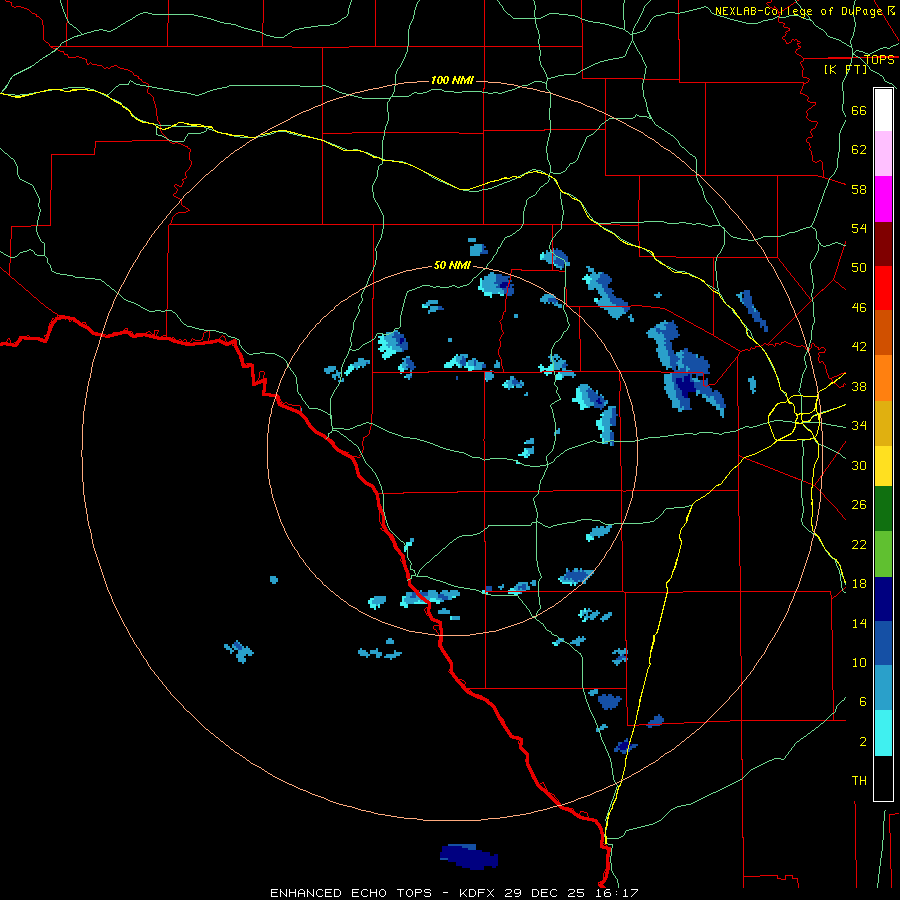Pick the light green 26 legend swatch

(x=883, y=554)
